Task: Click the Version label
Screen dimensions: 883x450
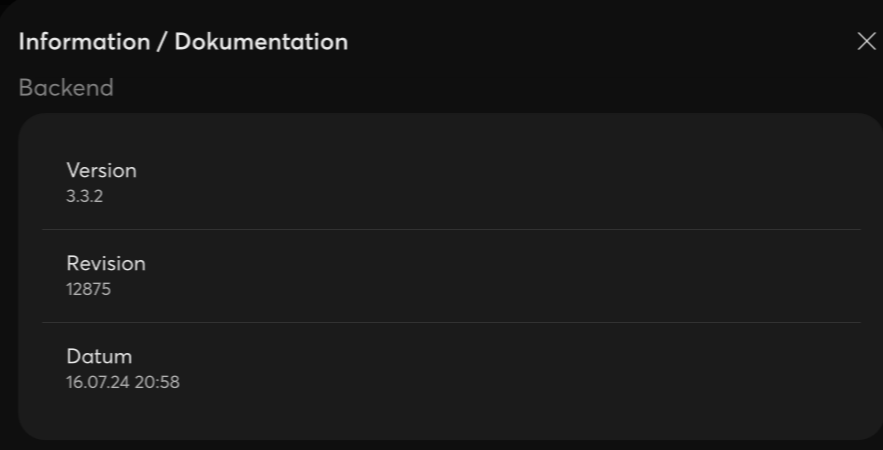Action: click(x=101, y=170)
